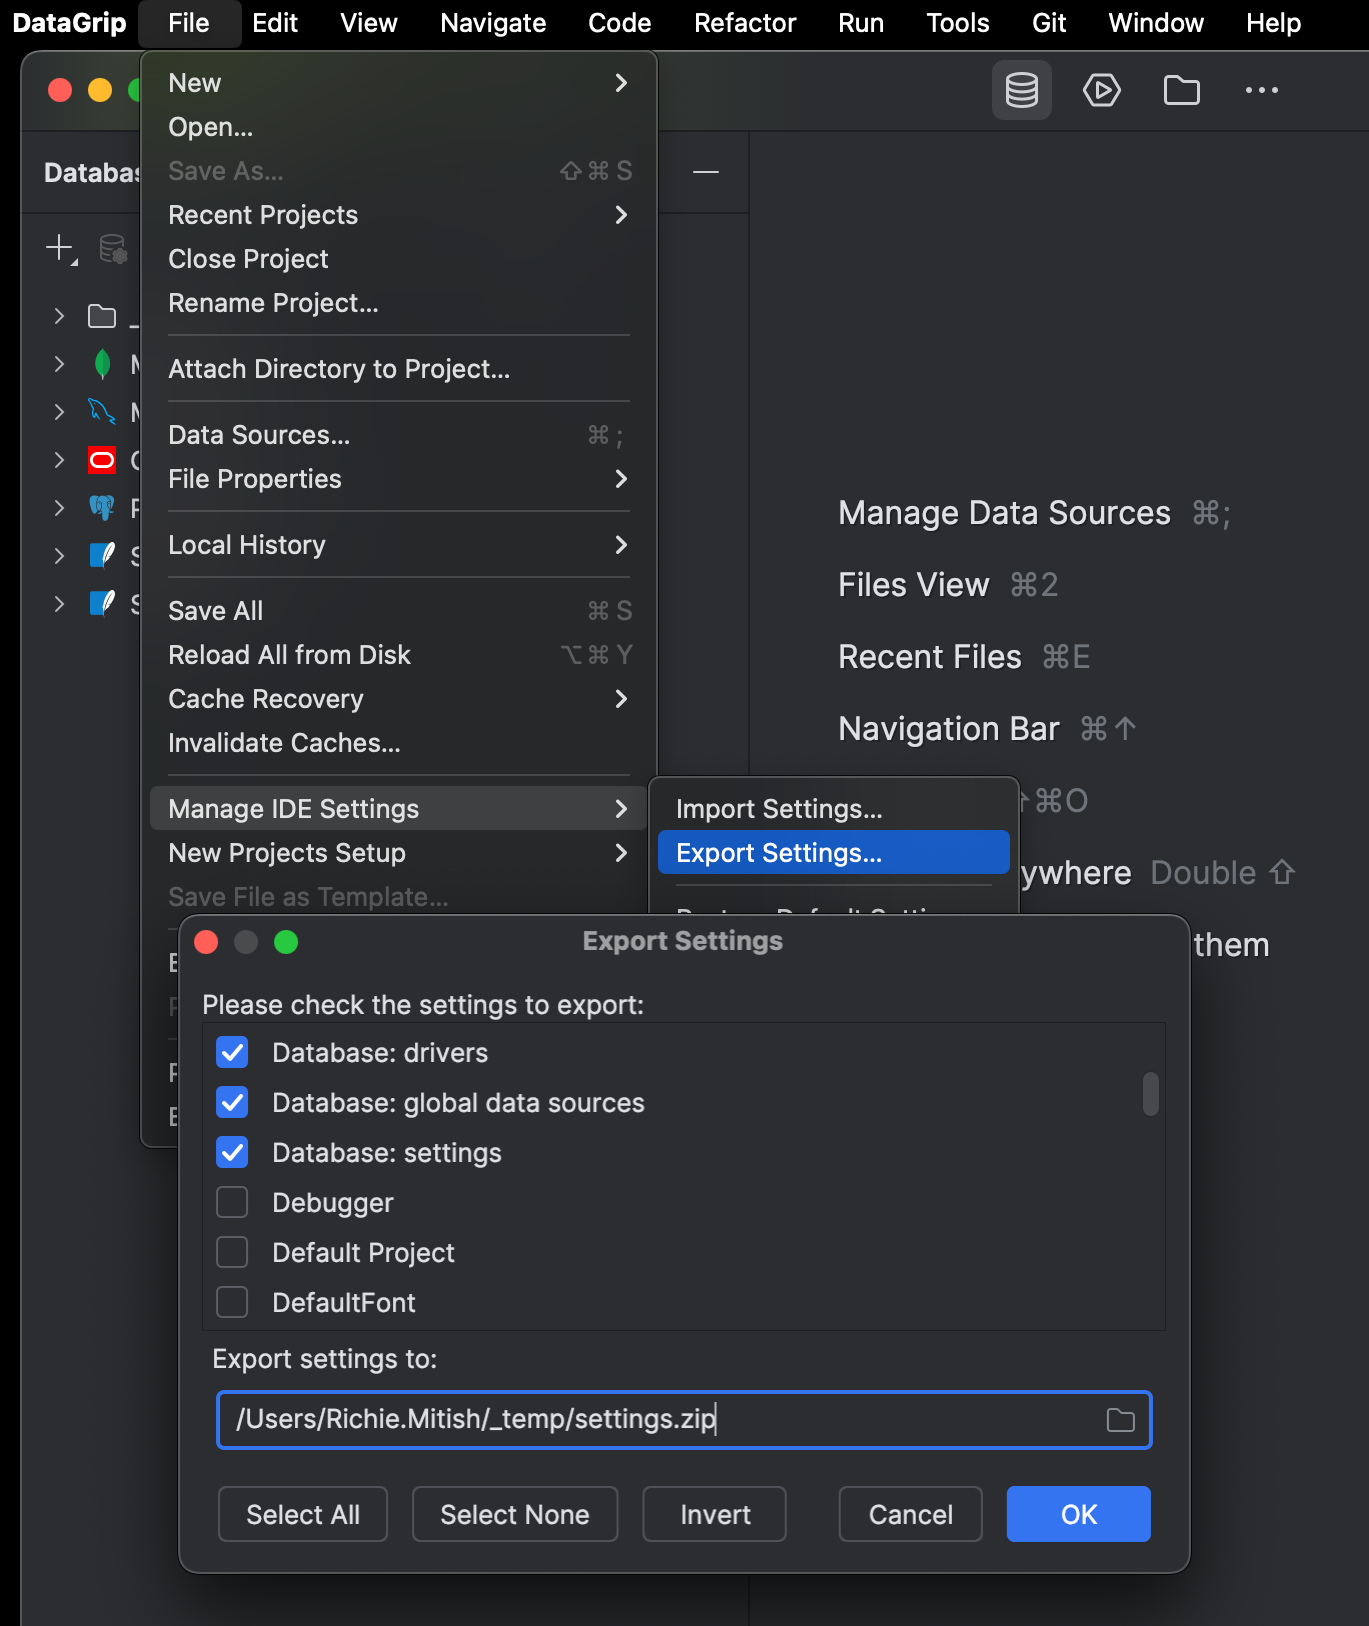
Task: Select the MongoDB leaf icon in tree
Action: tap(102, 364)
